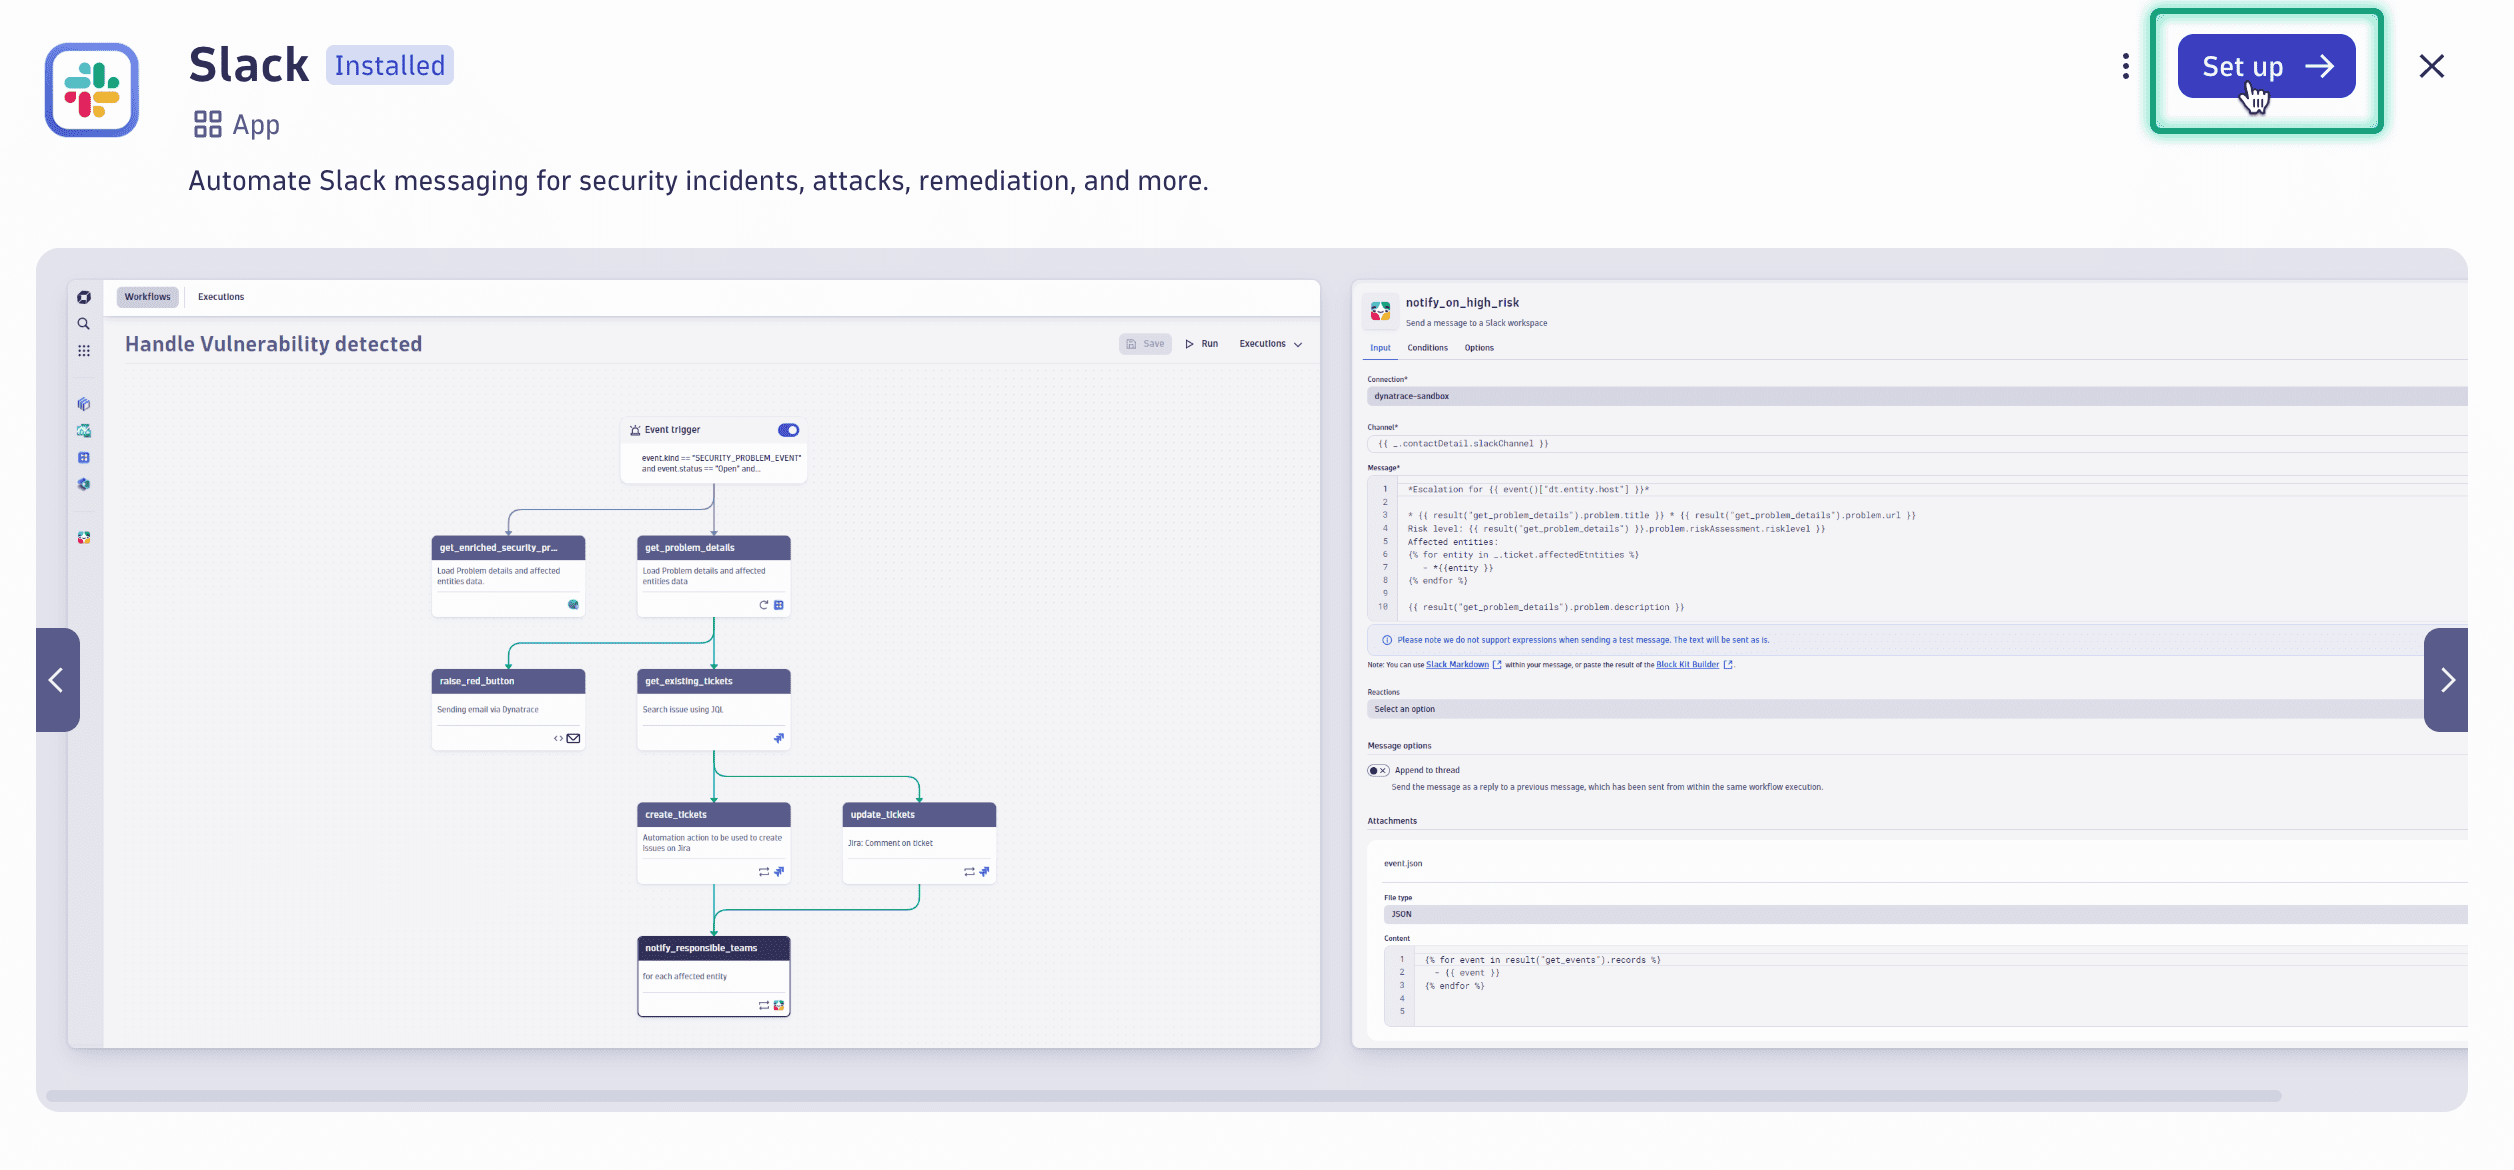Click the App category grid icon
The width and height of the screenshot is (2514, 1170).
pyautogui.click(x=208, y=124)
